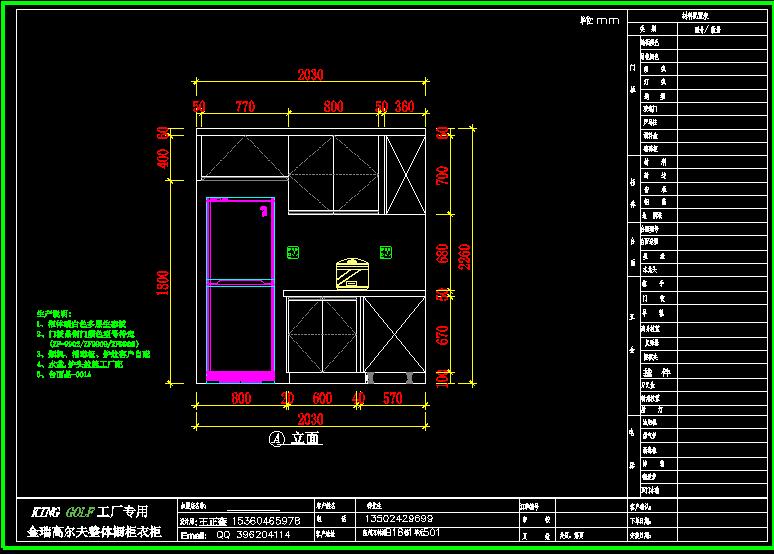
Task: Click the lower double-door base cabinet
Action: (322, 335)
